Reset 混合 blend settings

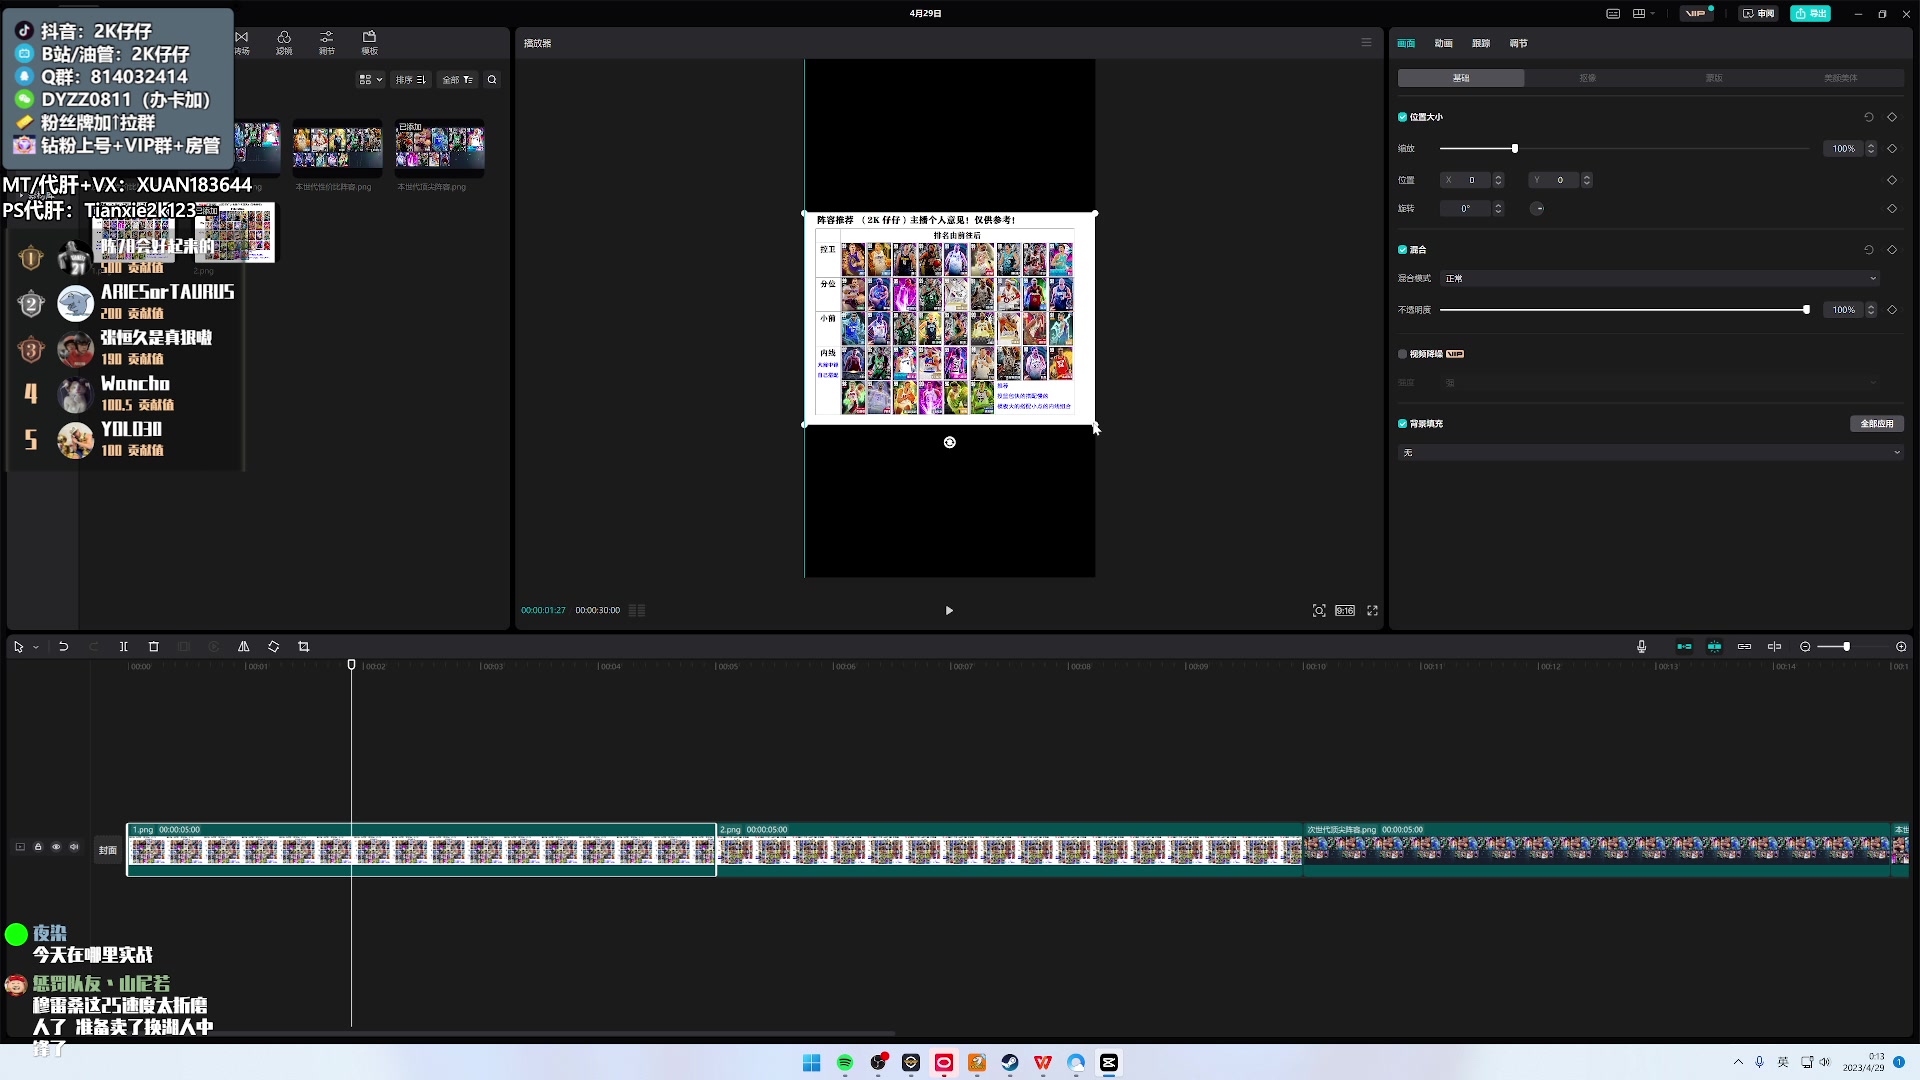coord(1868,250)
